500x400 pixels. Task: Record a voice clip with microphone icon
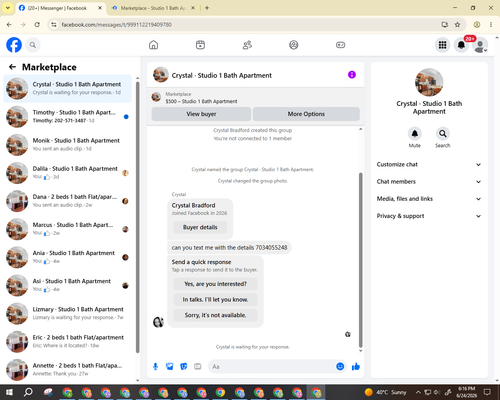point(155,367)
